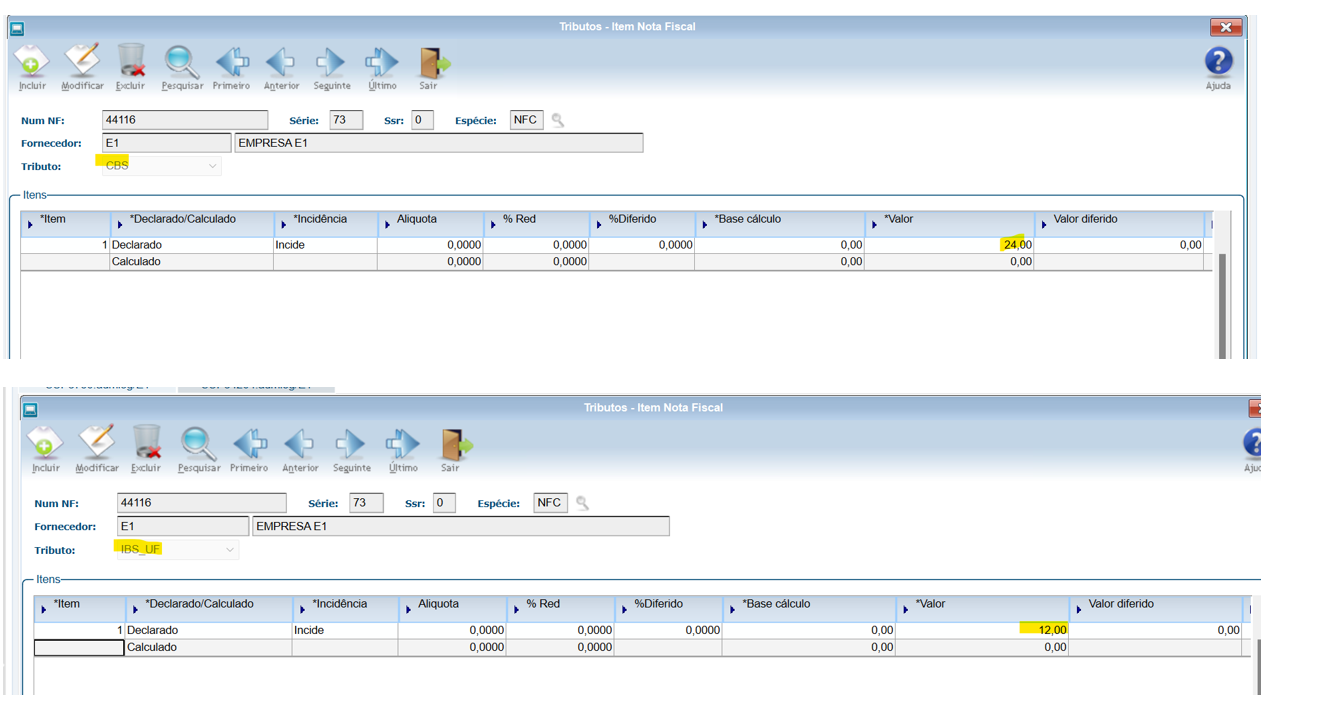This screenshot has height=718, width=1324.
Task: Click Calculado cell in top CBS grid
Action: pos(191,262)
